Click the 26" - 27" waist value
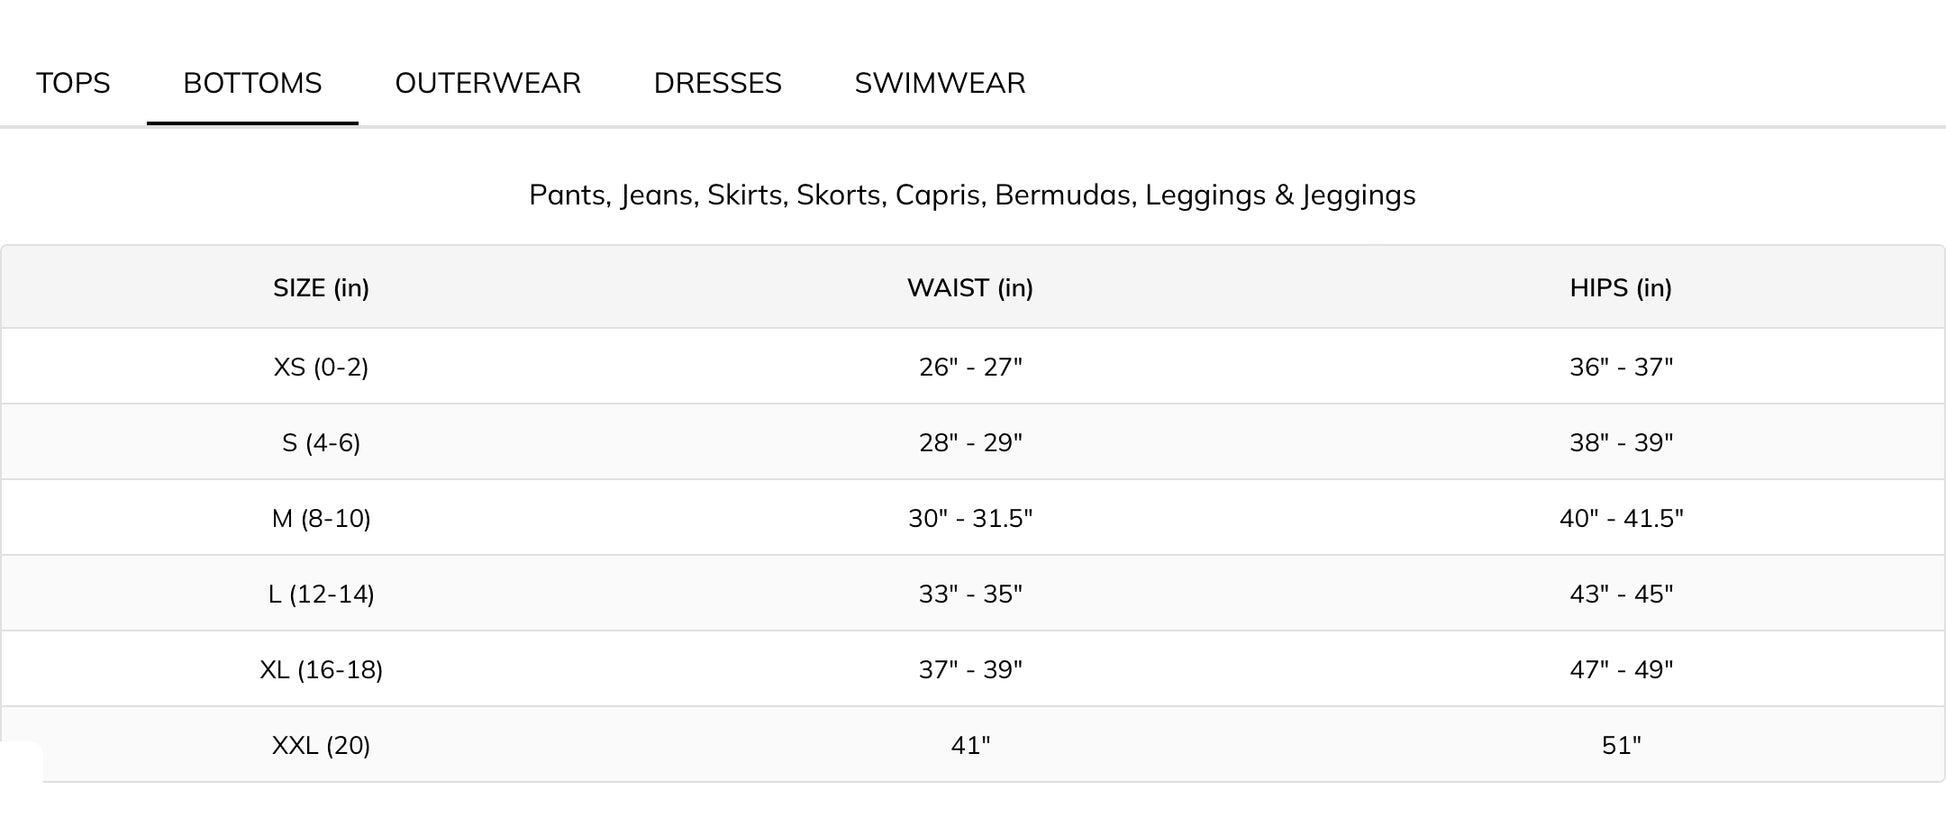The width and height of the screenshot is (1946, 826). [970, 367]
